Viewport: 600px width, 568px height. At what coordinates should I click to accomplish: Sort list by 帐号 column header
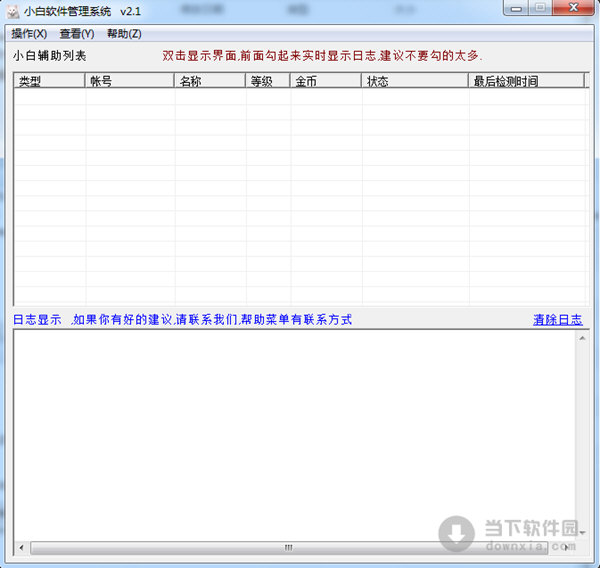tap(129, 81)
